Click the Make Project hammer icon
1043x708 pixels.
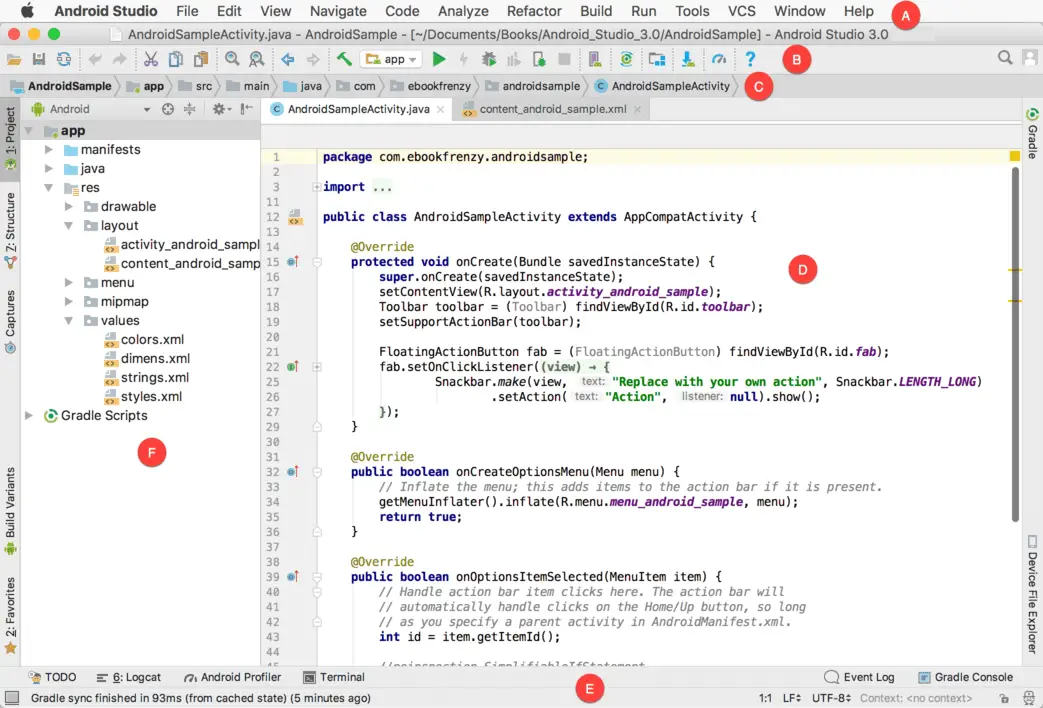[344, 60]
